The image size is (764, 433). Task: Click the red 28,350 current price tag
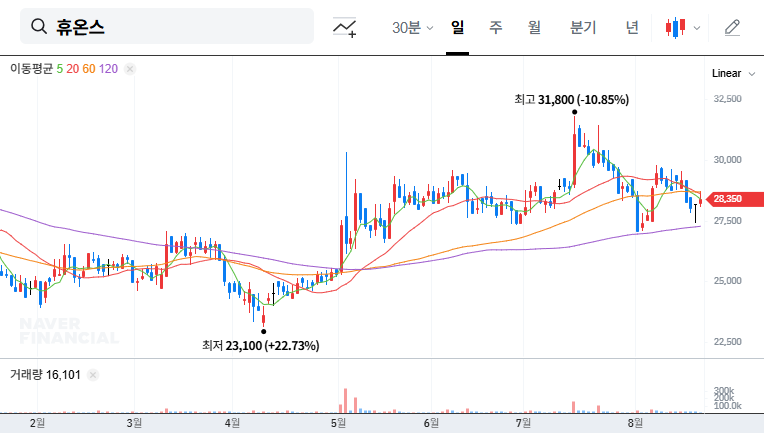(x=725, y=199)
